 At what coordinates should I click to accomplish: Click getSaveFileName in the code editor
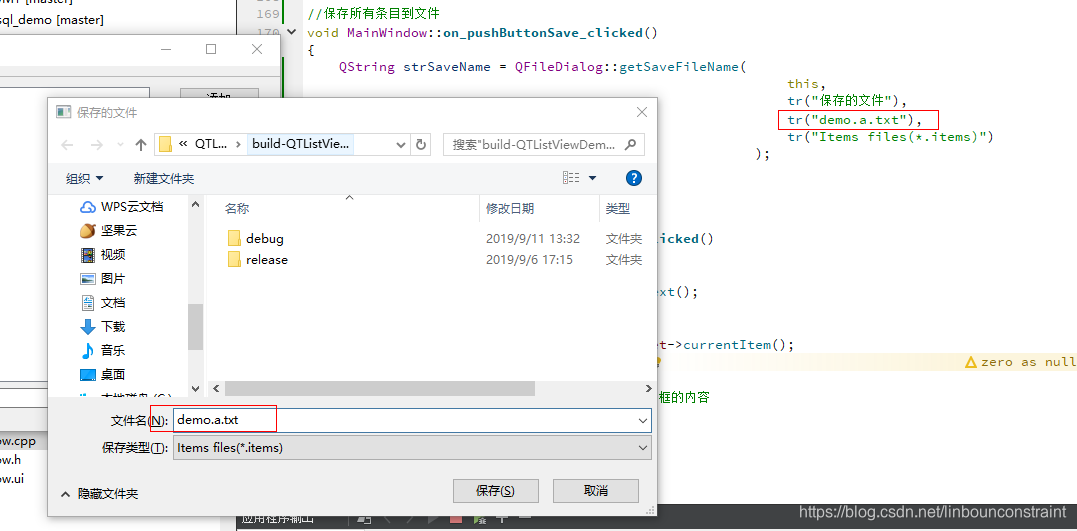click(x=679, y=67)
